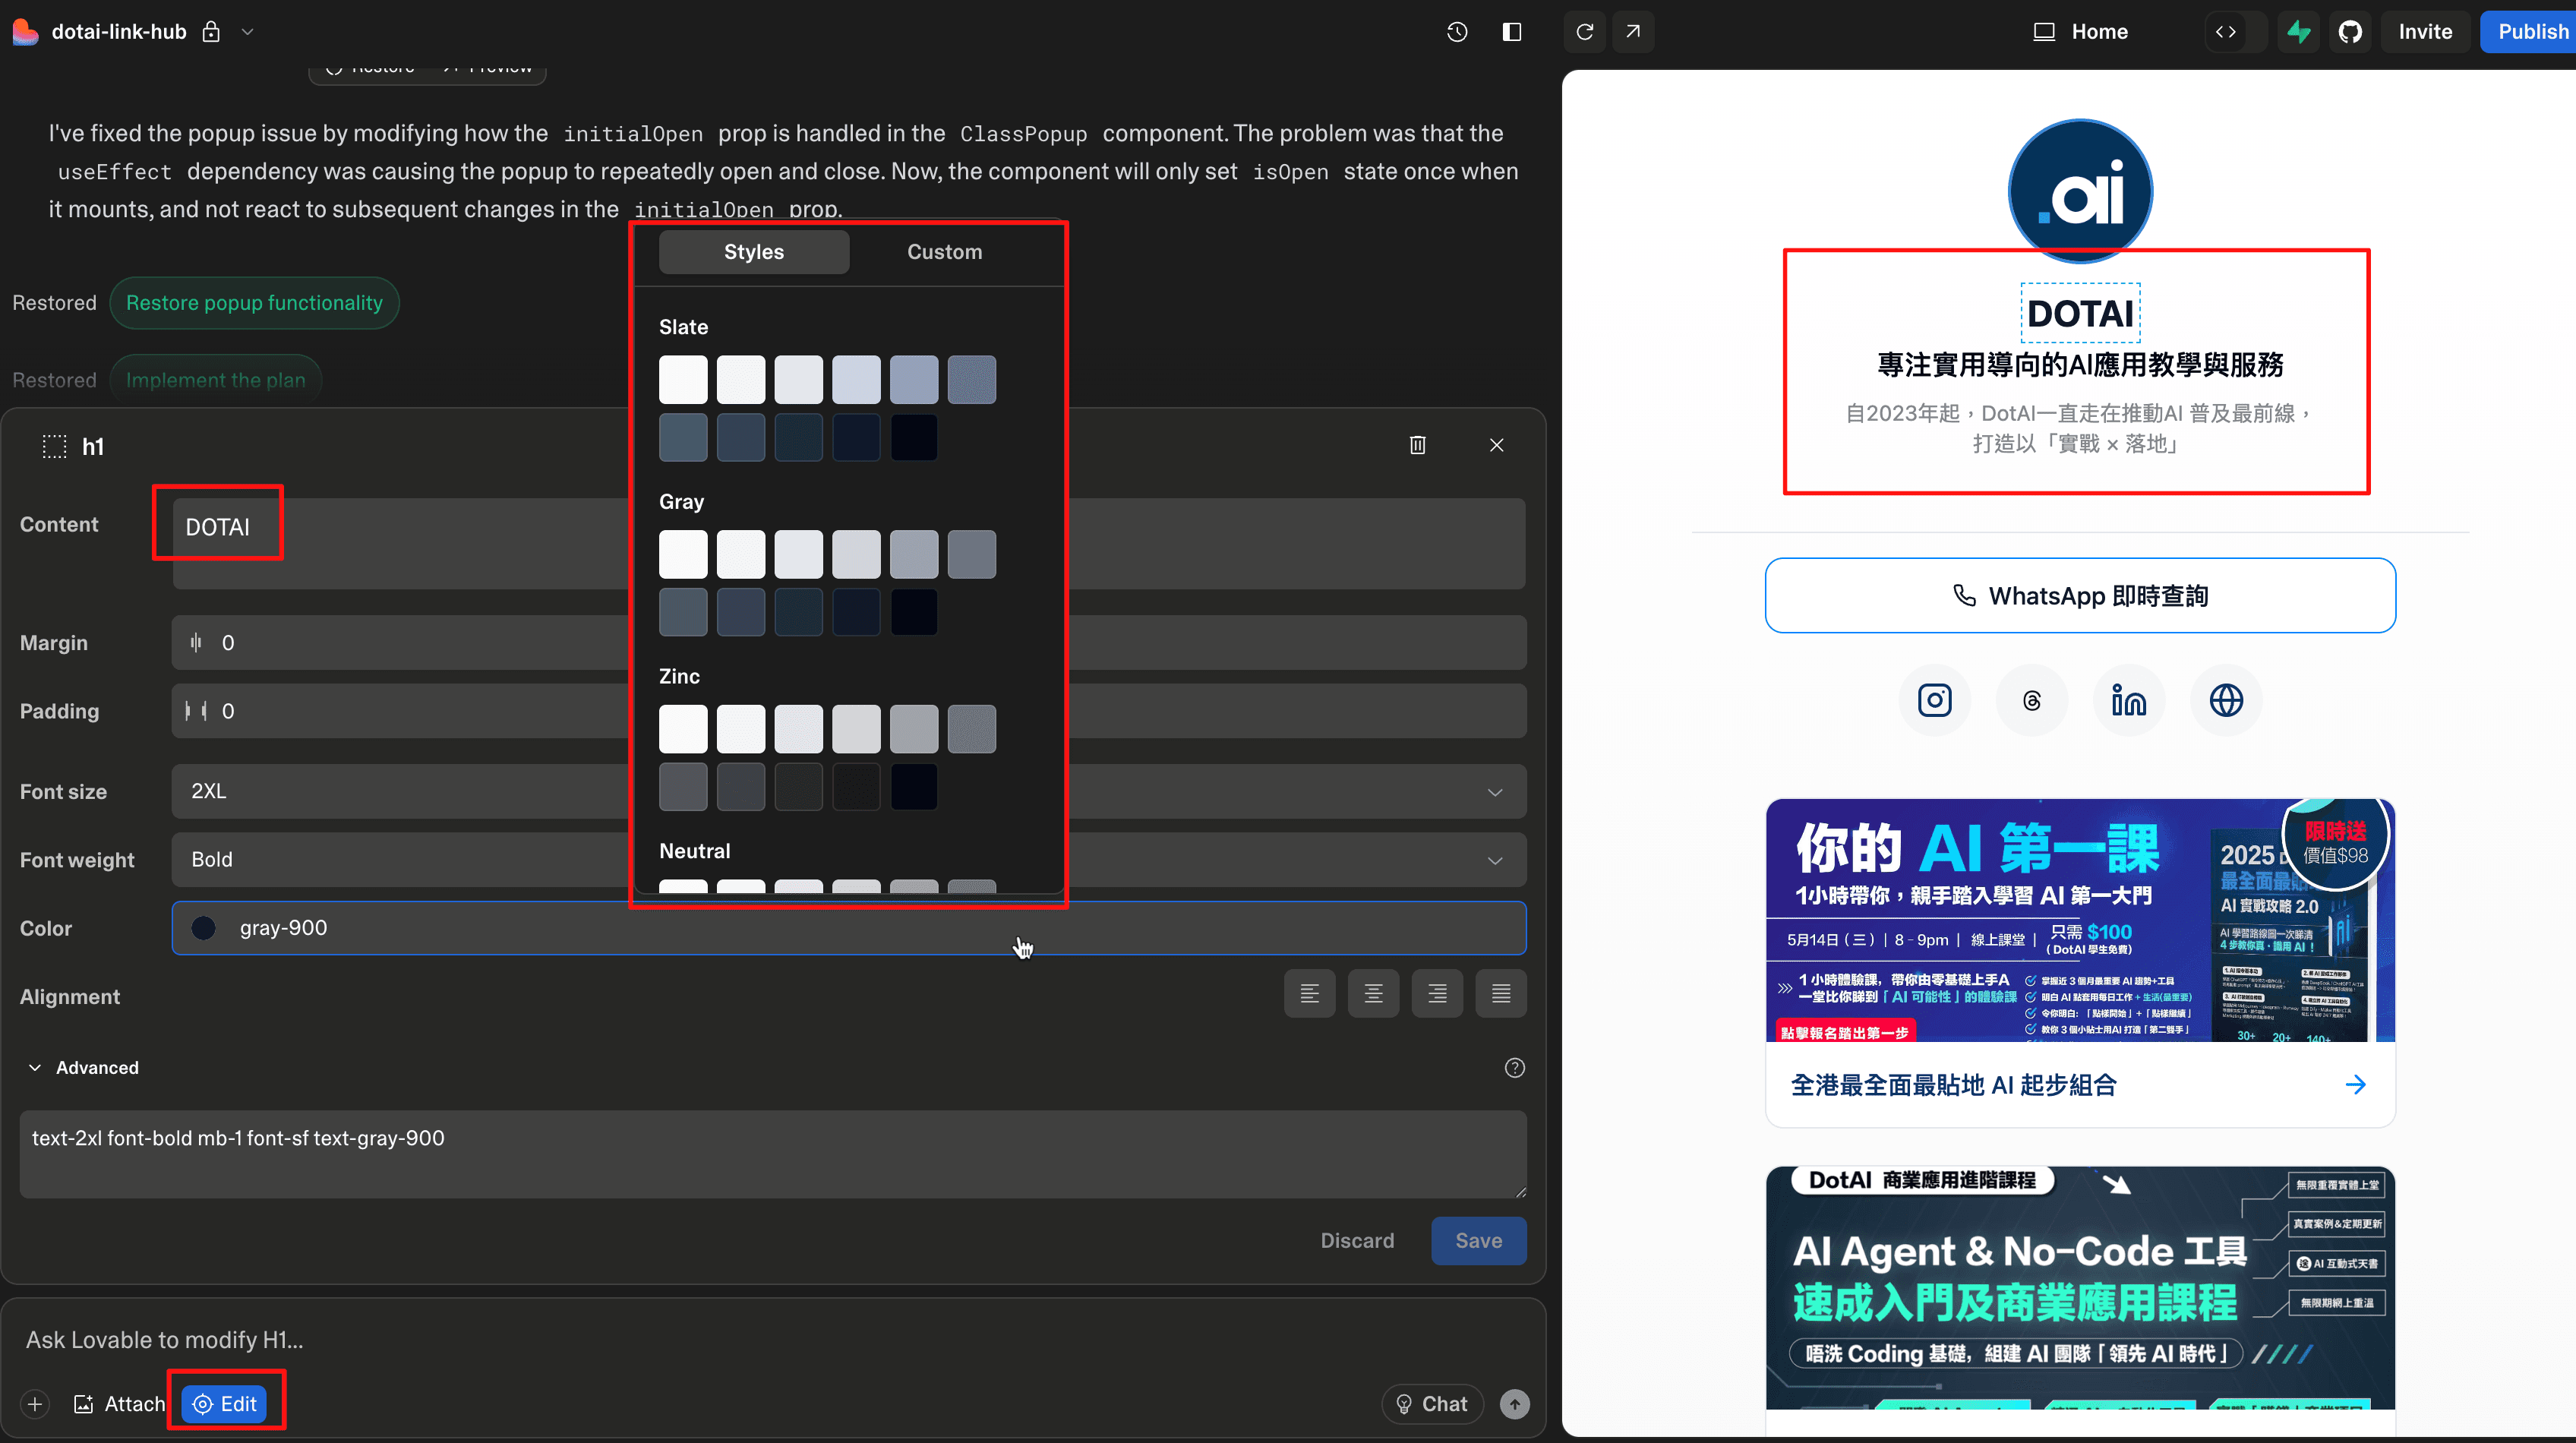Open the LinkedIn icon in the preview
This screenshot has height=1443, width=2576.
[x=2129, y=700]
